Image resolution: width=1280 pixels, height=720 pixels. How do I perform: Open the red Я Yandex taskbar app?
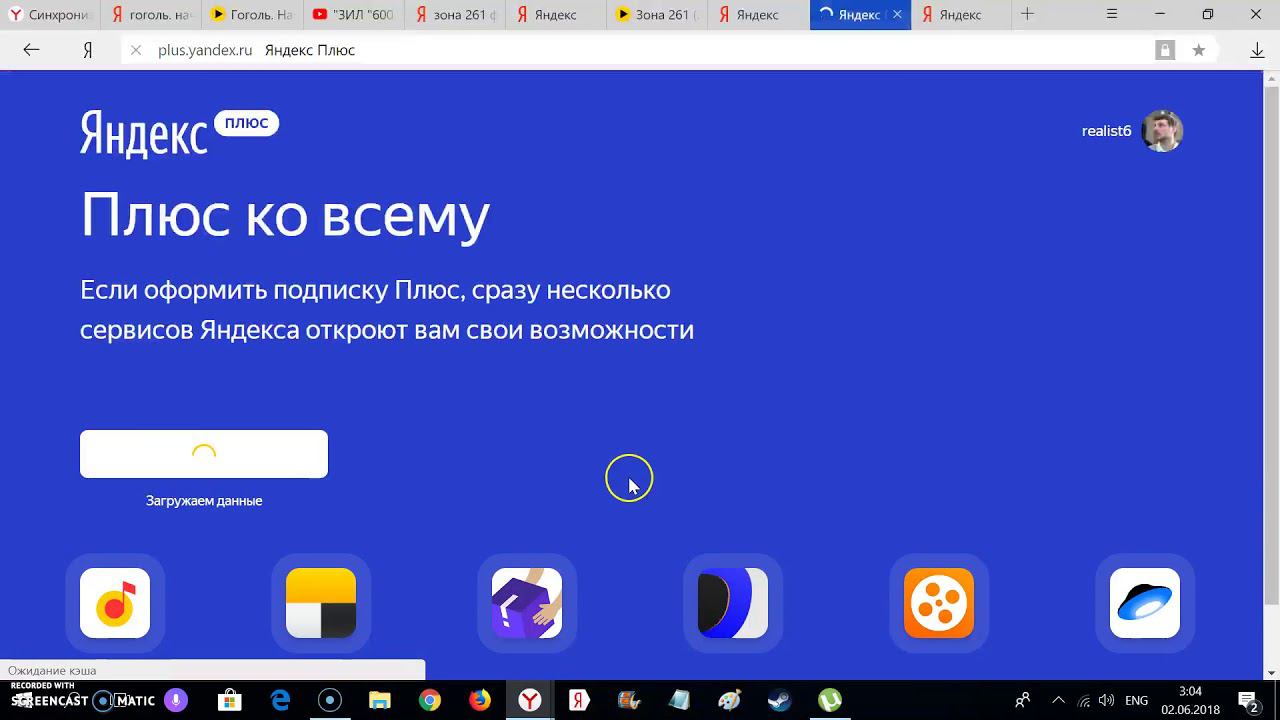click(579, 700)
